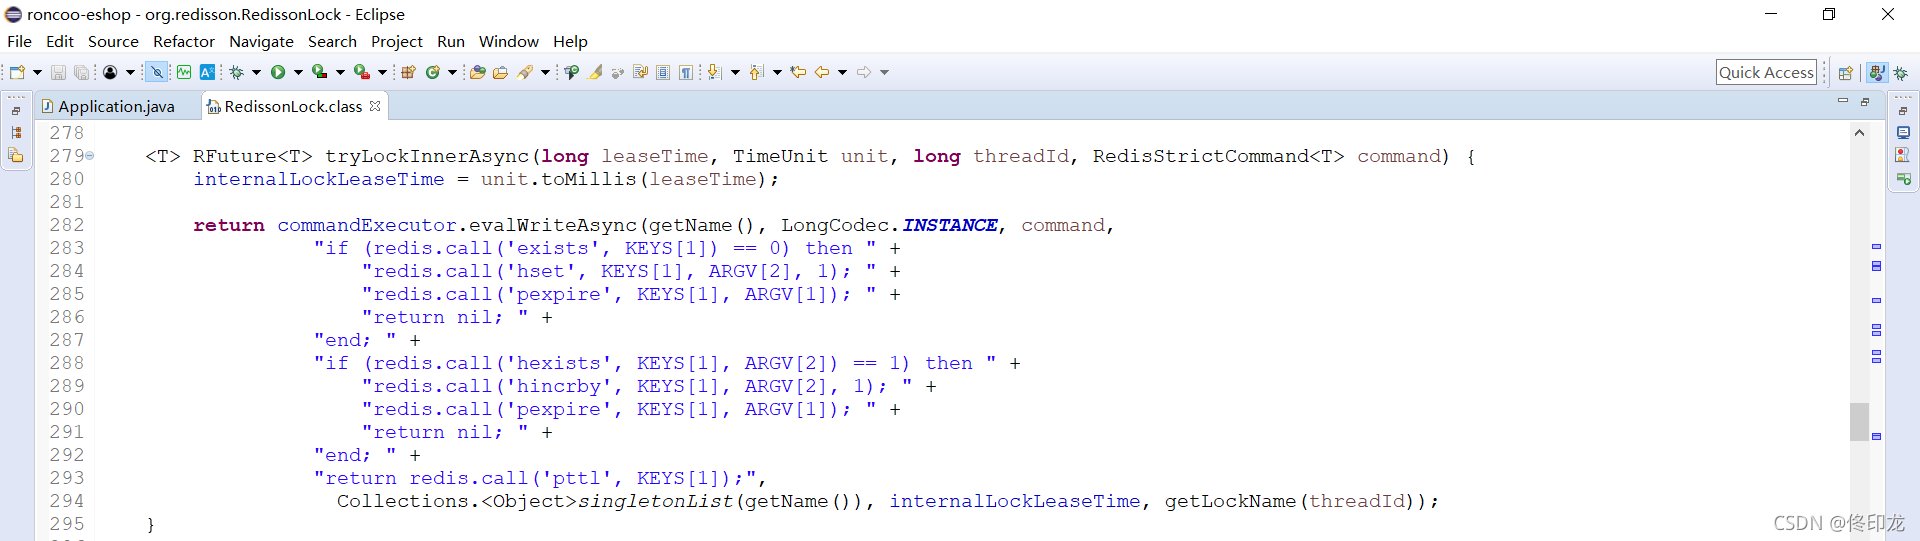Open the Refactor menu
Screen dimensions: 1920x541
[184, 41]
